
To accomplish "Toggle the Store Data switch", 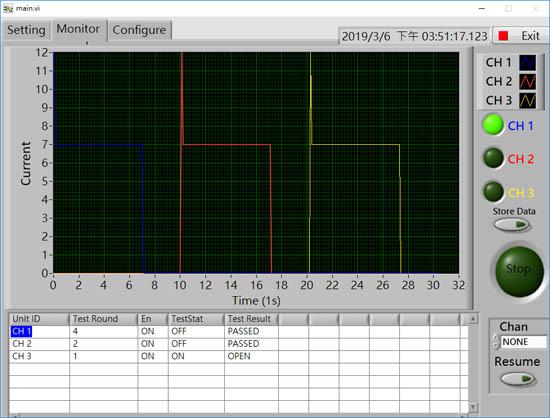I will tap(512, 224).
